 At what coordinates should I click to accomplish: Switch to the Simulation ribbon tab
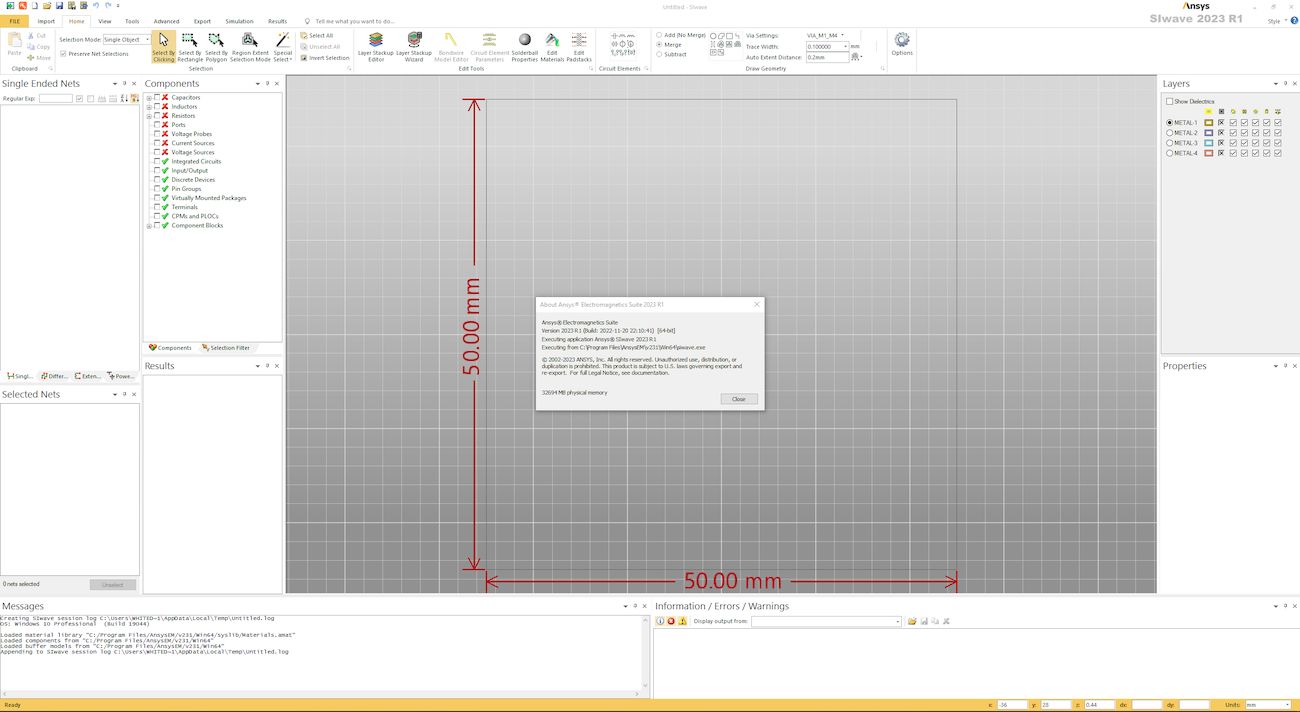(x=239, y=21)
